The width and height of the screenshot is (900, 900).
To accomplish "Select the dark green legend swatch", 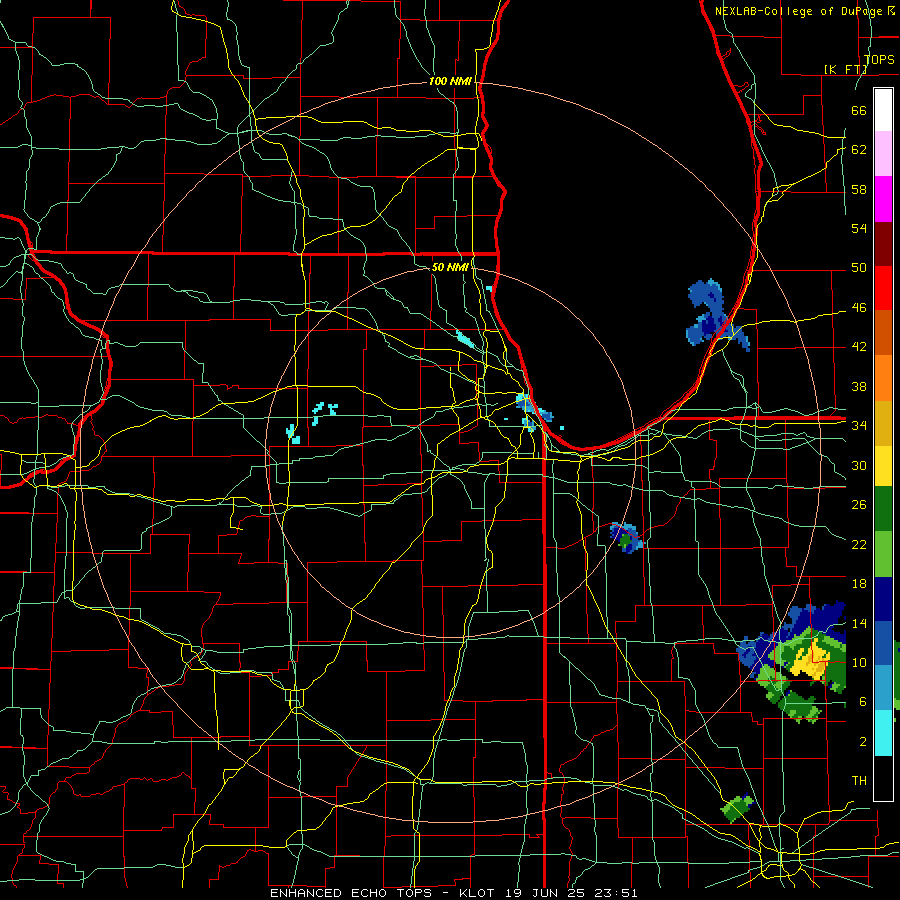I will pyautogui.click(x=883, y=509).
